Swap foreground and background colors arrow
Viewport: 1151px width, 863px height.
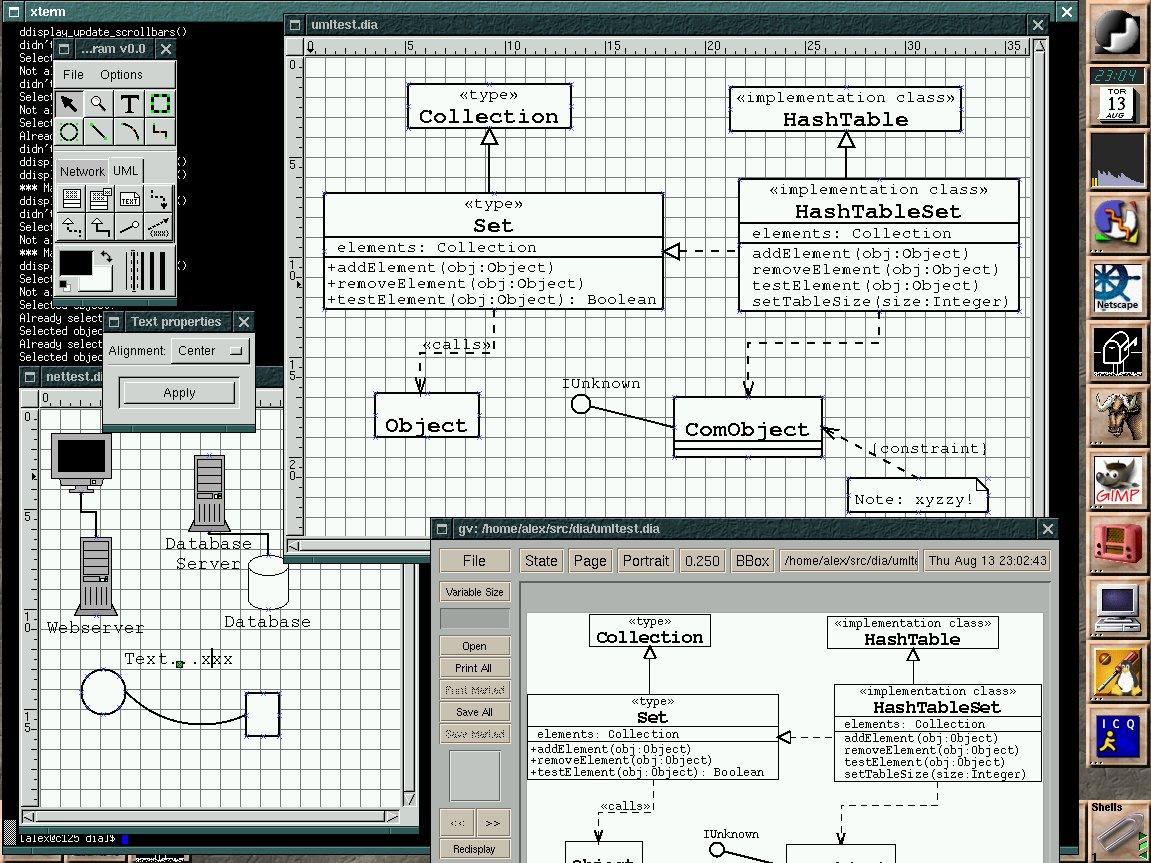pos(107,258)
